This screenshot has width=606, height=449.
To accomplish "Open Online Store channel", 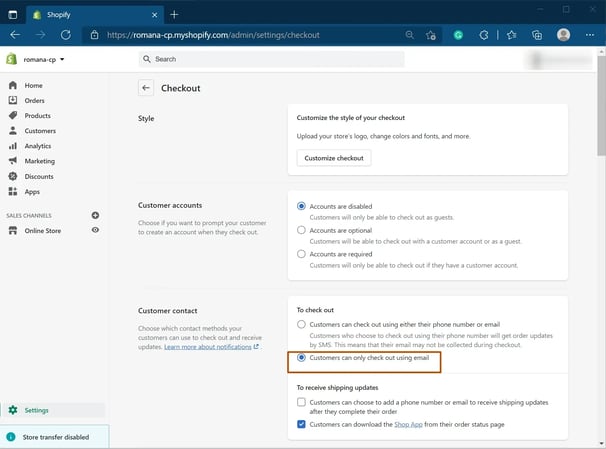I will (x=43, y=231).
